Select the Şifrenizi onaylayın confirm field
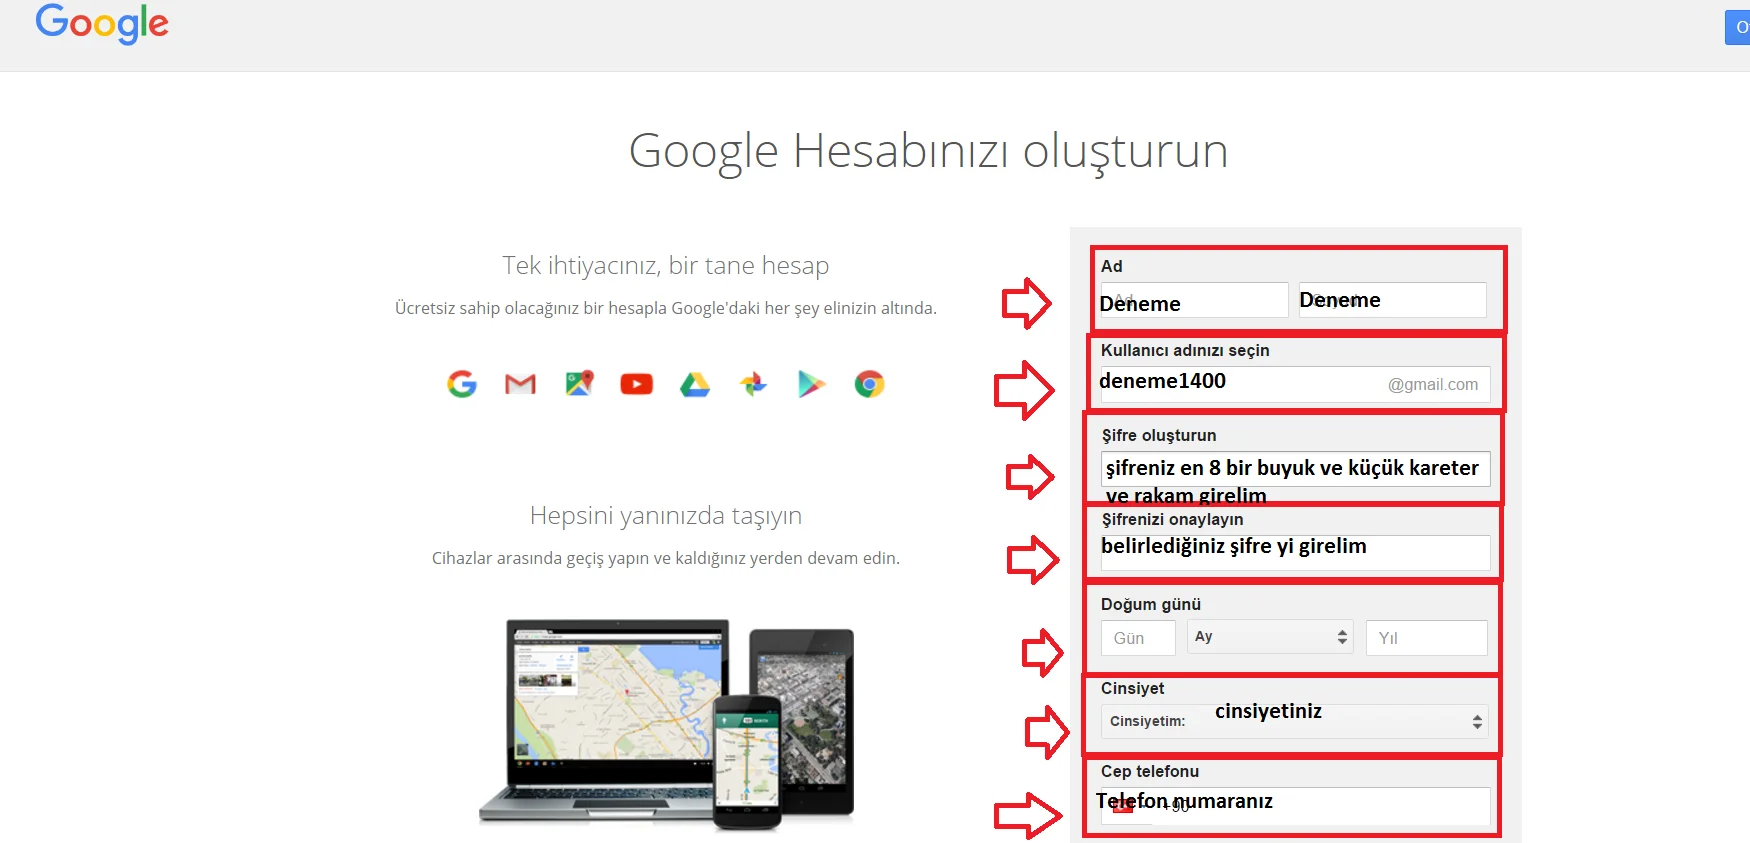This screenshot has height=843, width=1750. click(x=1295, y=553)
